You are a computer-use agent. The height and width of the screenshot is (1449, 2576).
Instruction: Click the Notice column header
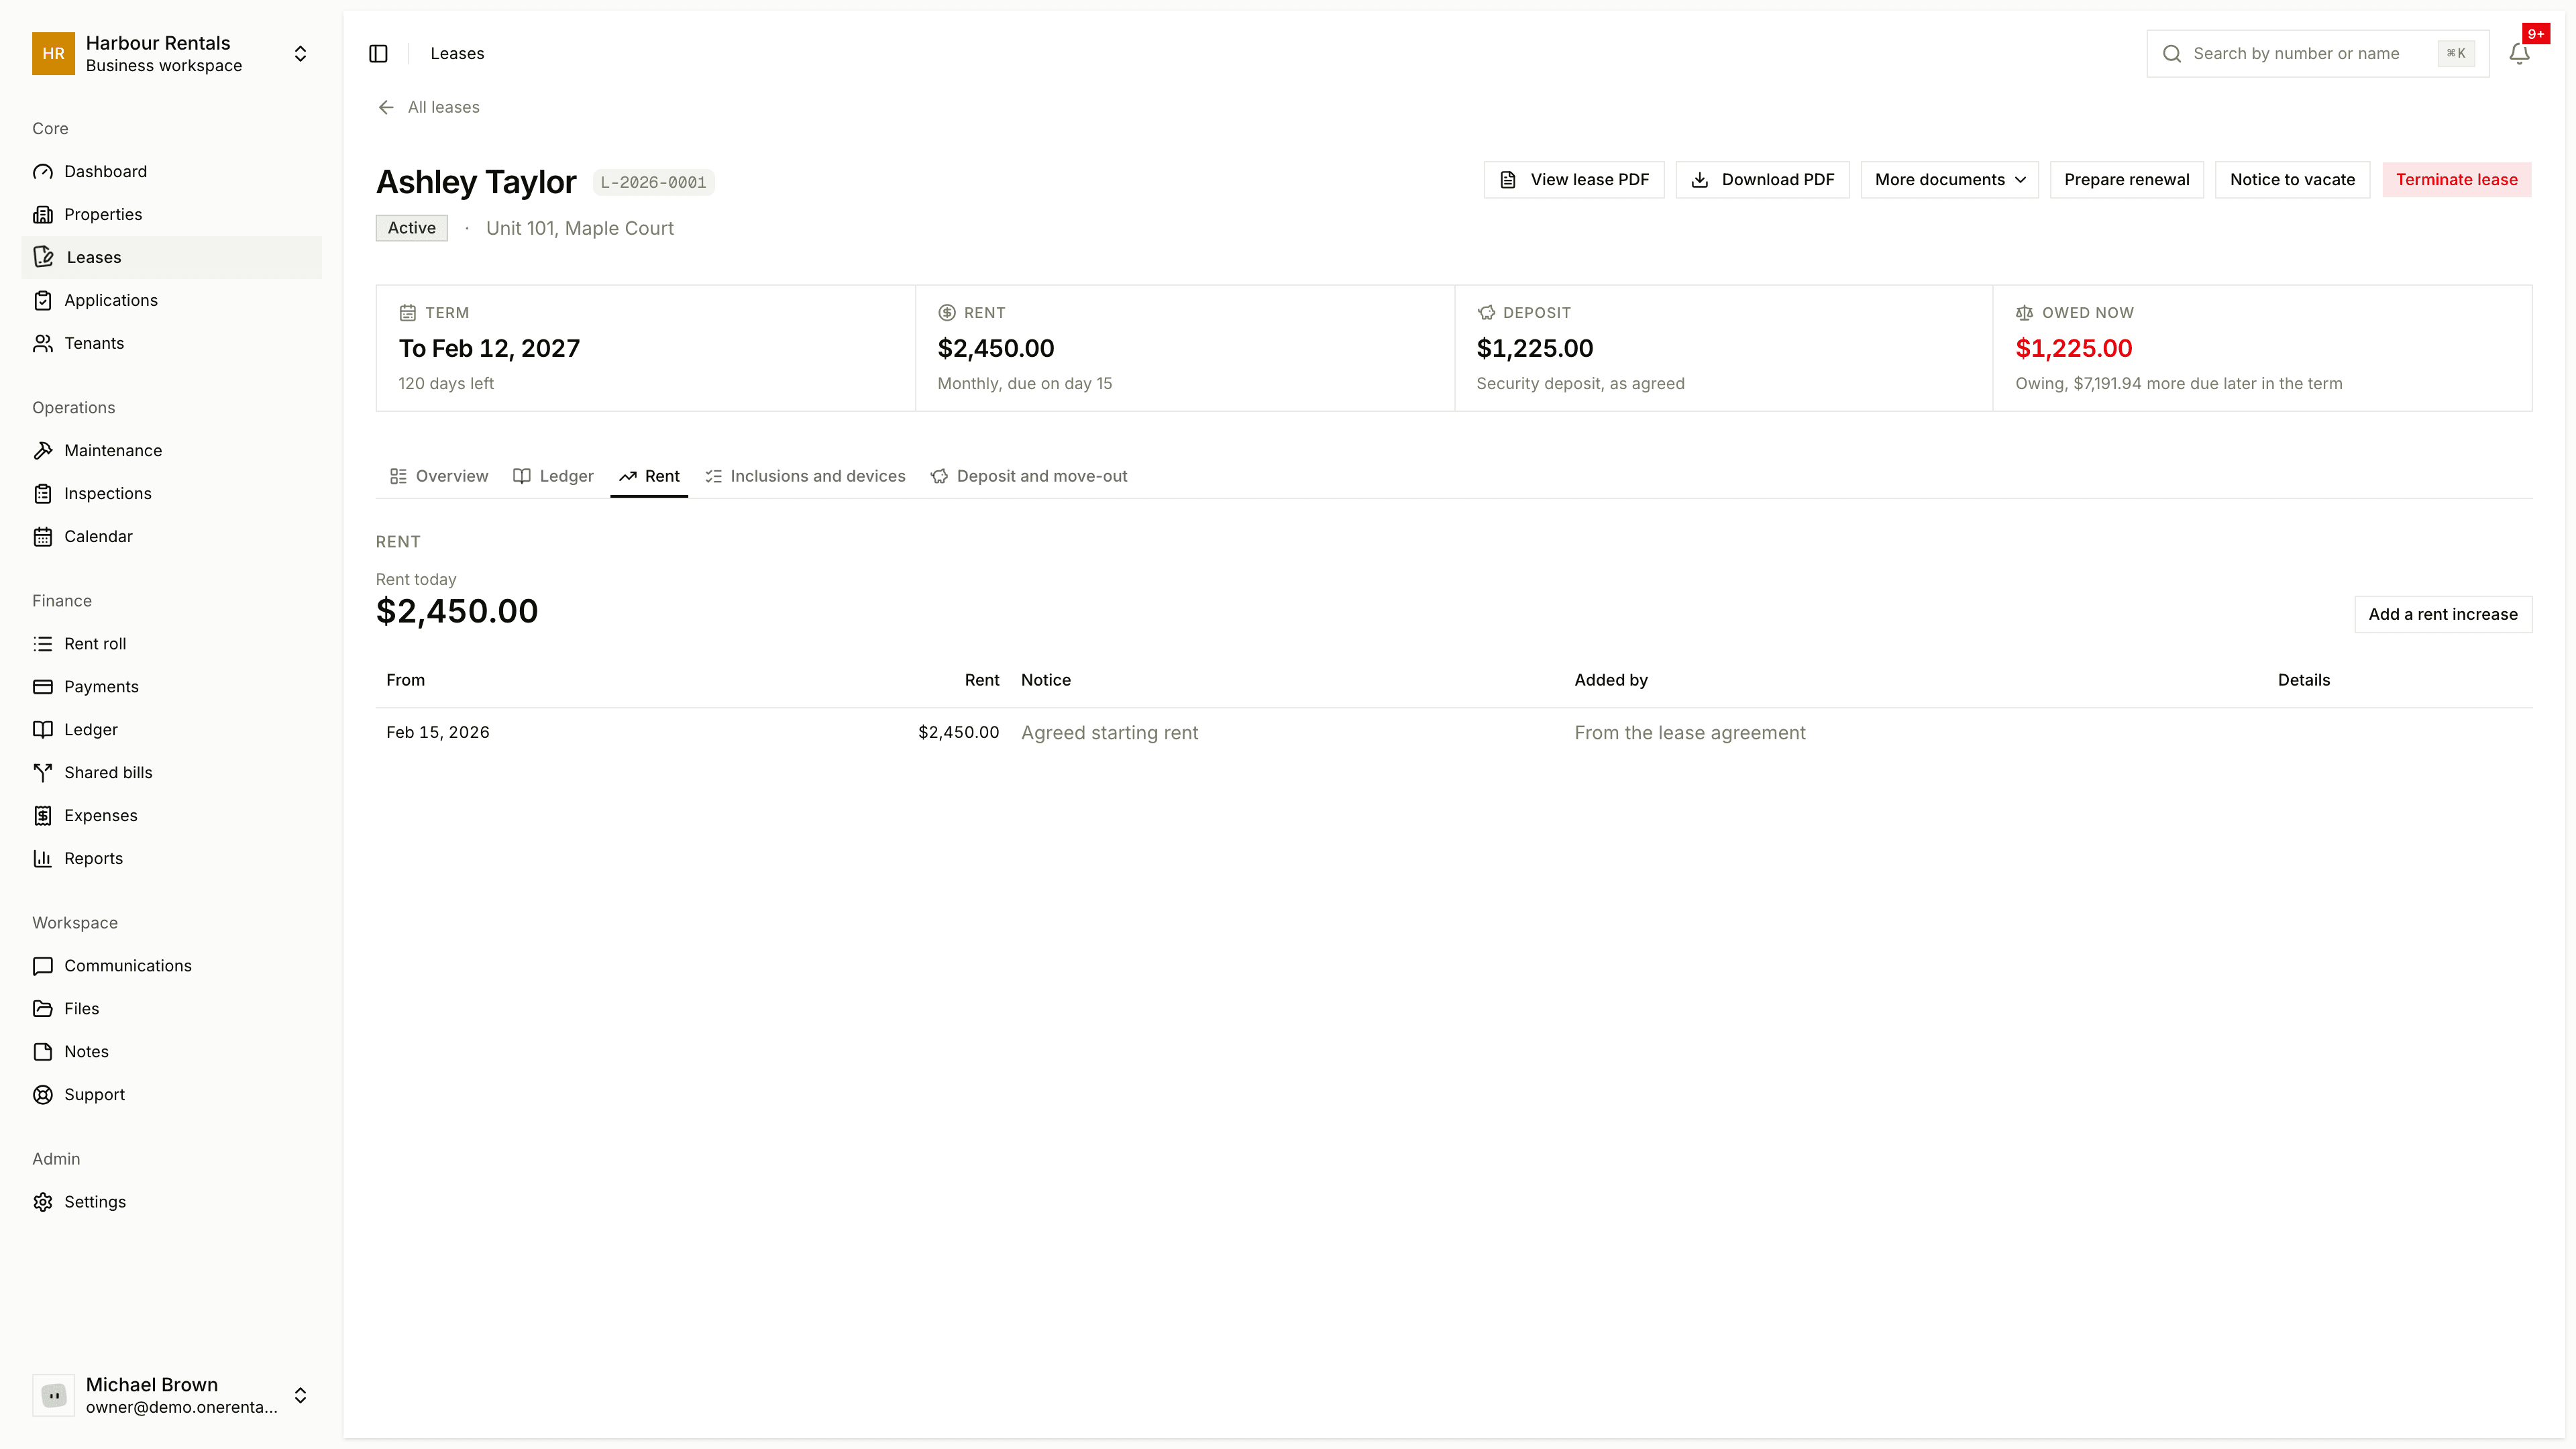coord(1045,681)
